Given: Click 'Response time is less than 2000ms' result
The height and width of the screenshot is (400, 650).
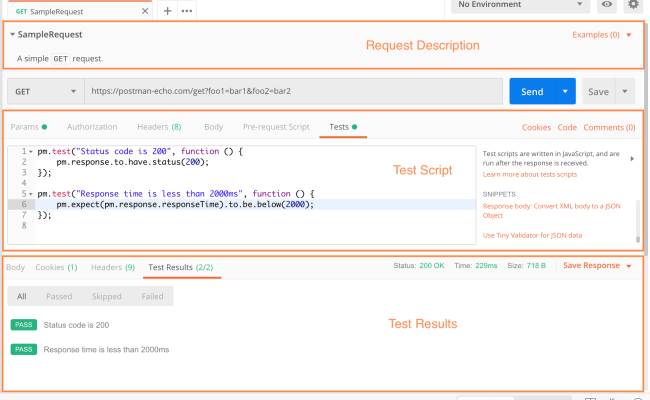Looking at the screenshot, I should (106, 349).
